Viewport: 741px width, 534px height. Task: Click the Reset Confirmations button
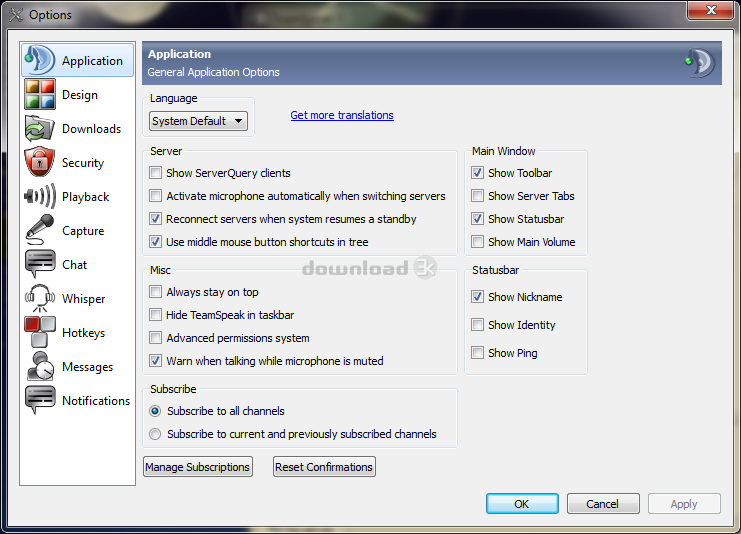tap(324, 467)
